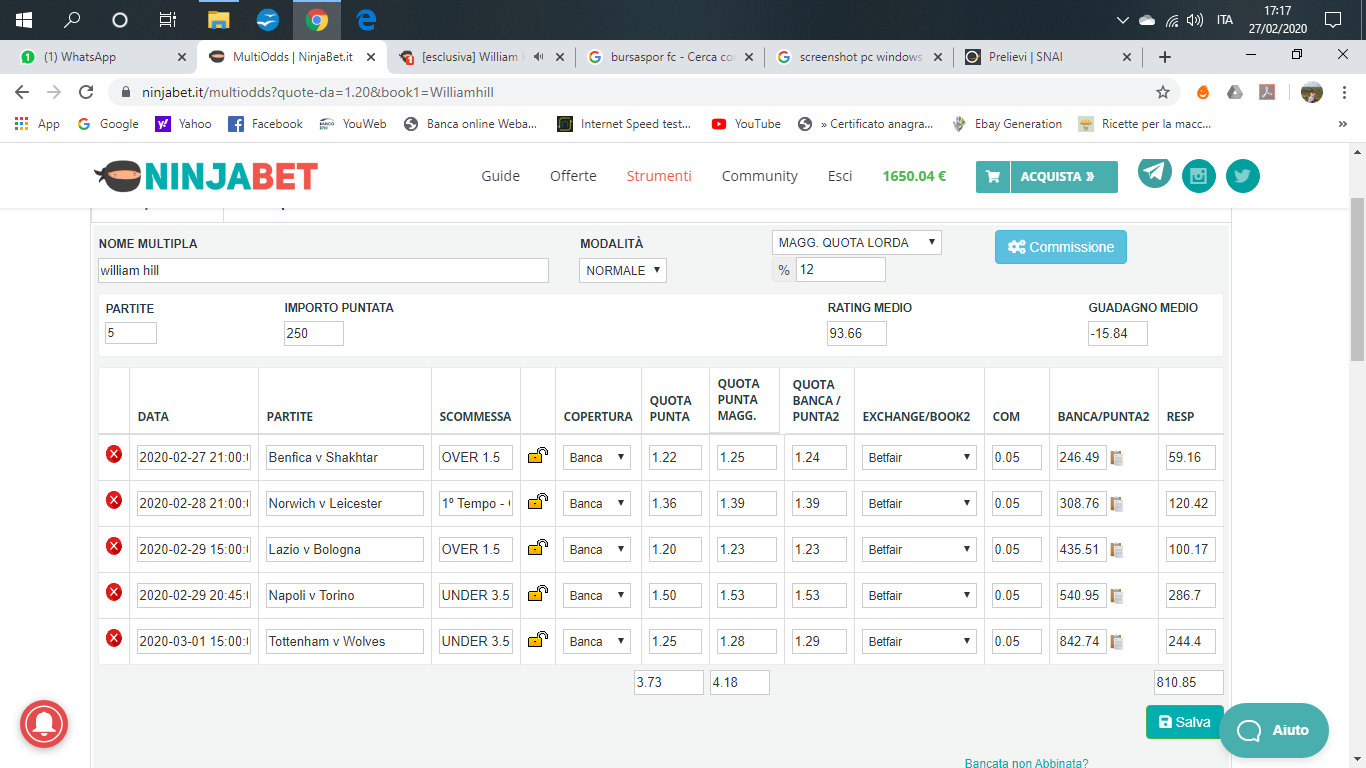The height and width of the screenshot is (768, 1366).
Task: Open File Explorer from the taskbar
Action: click(219, 19)
